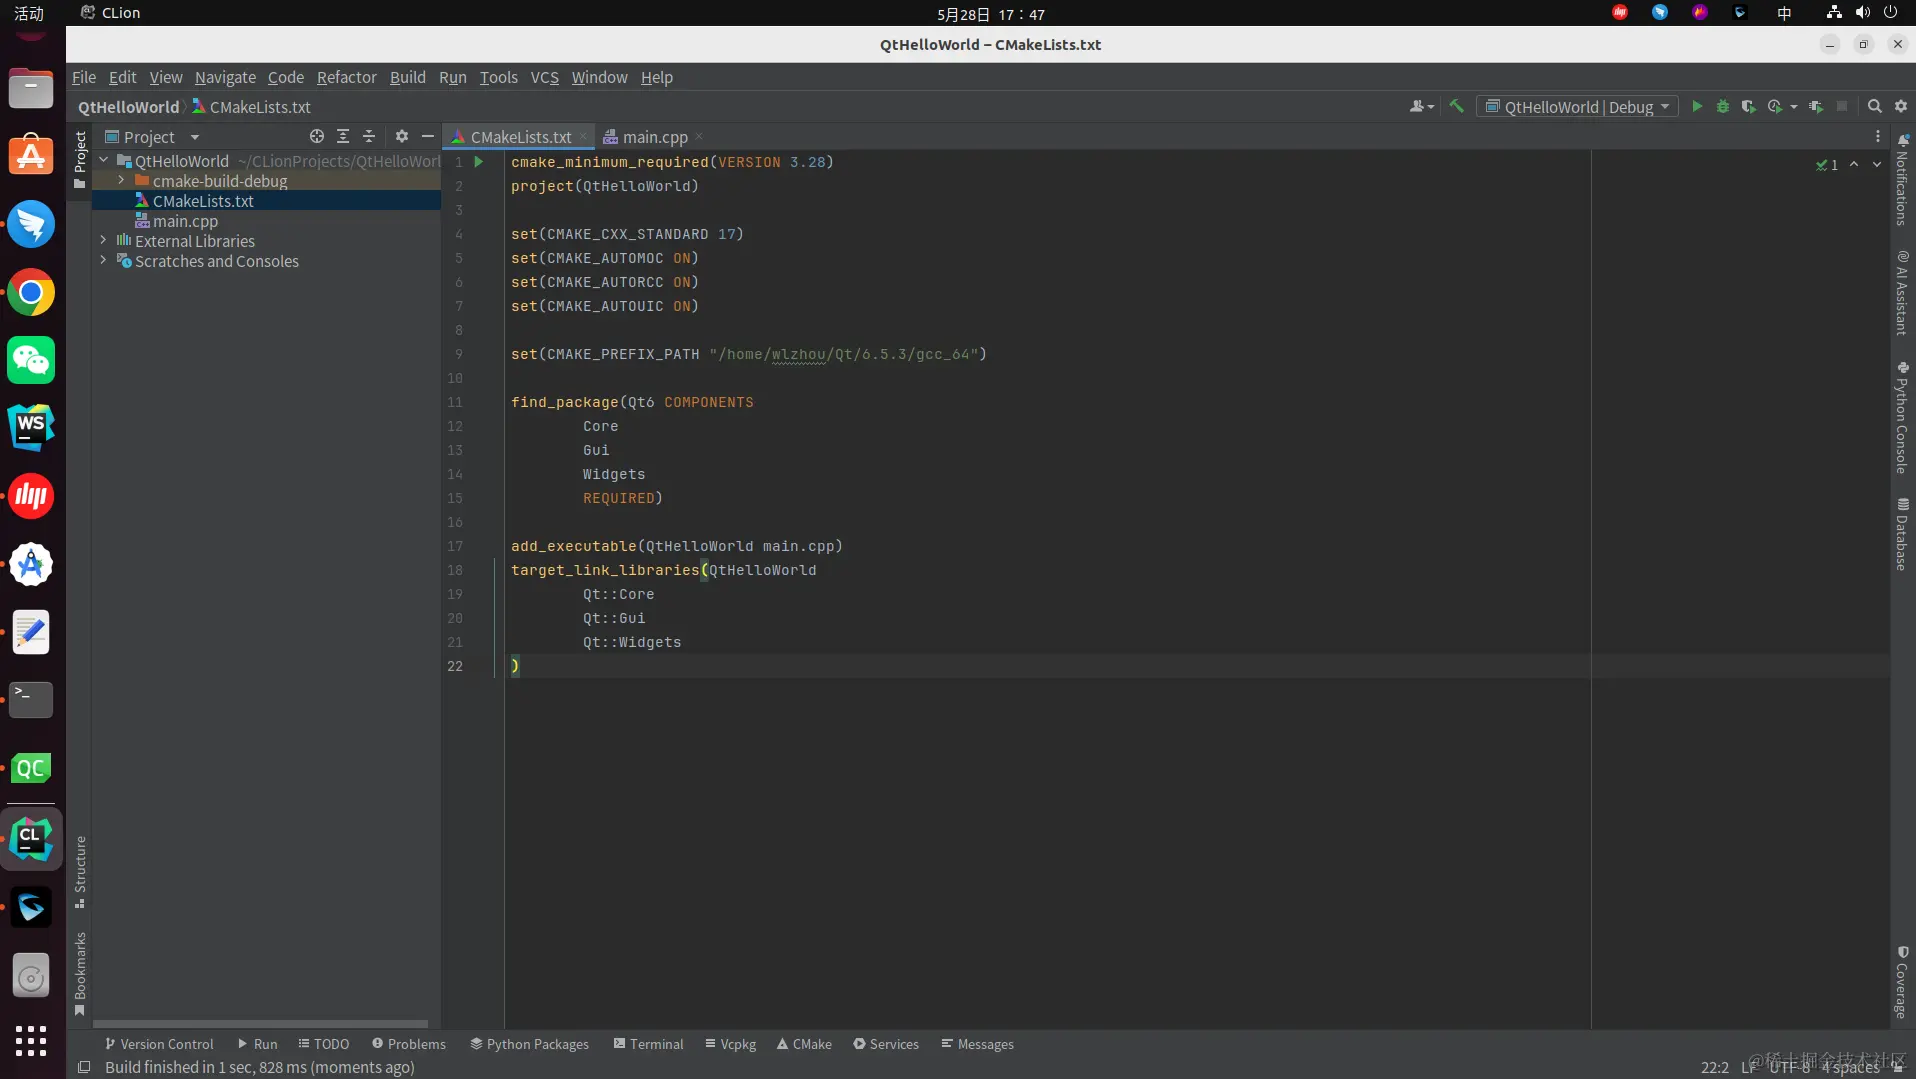
Task: Build project using the hammer icon
Action: 1457,107
